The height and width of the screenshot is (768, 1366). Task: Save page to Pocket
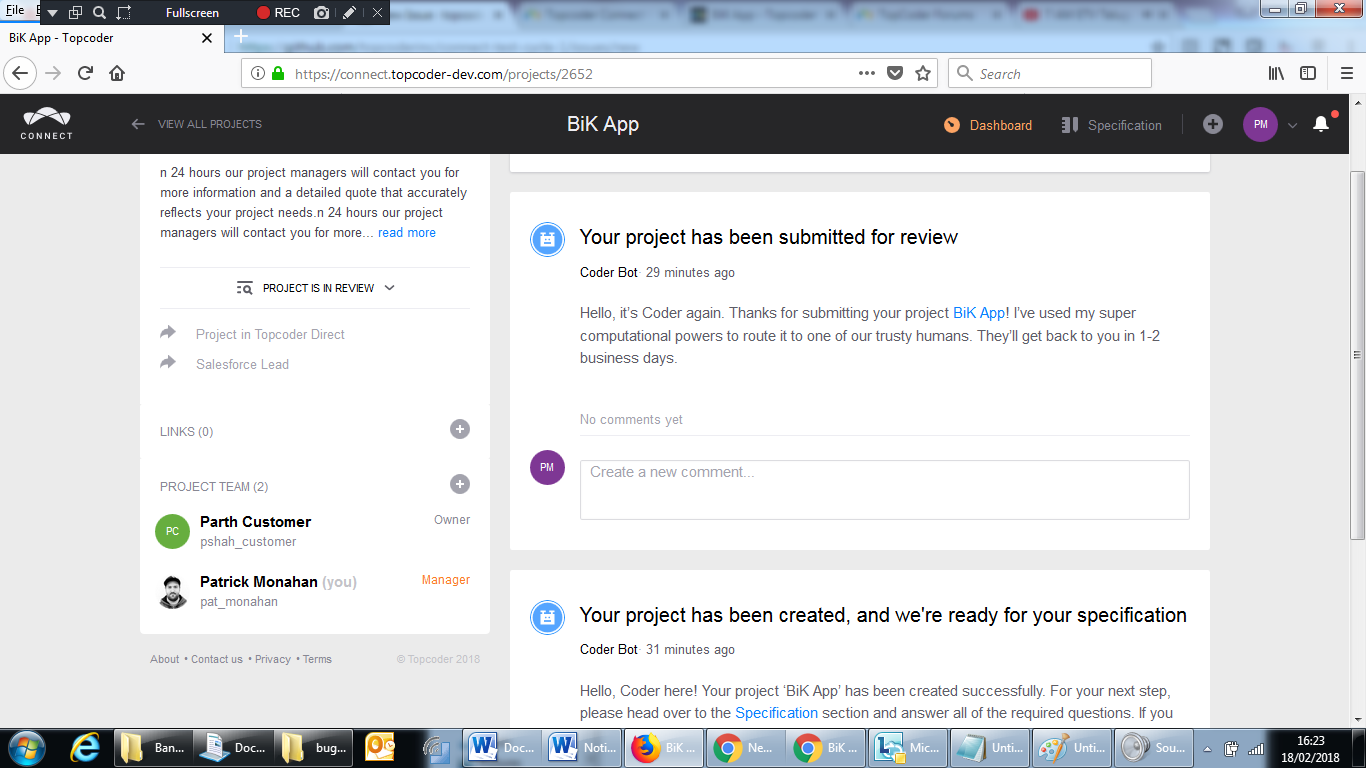pos(895,73)
